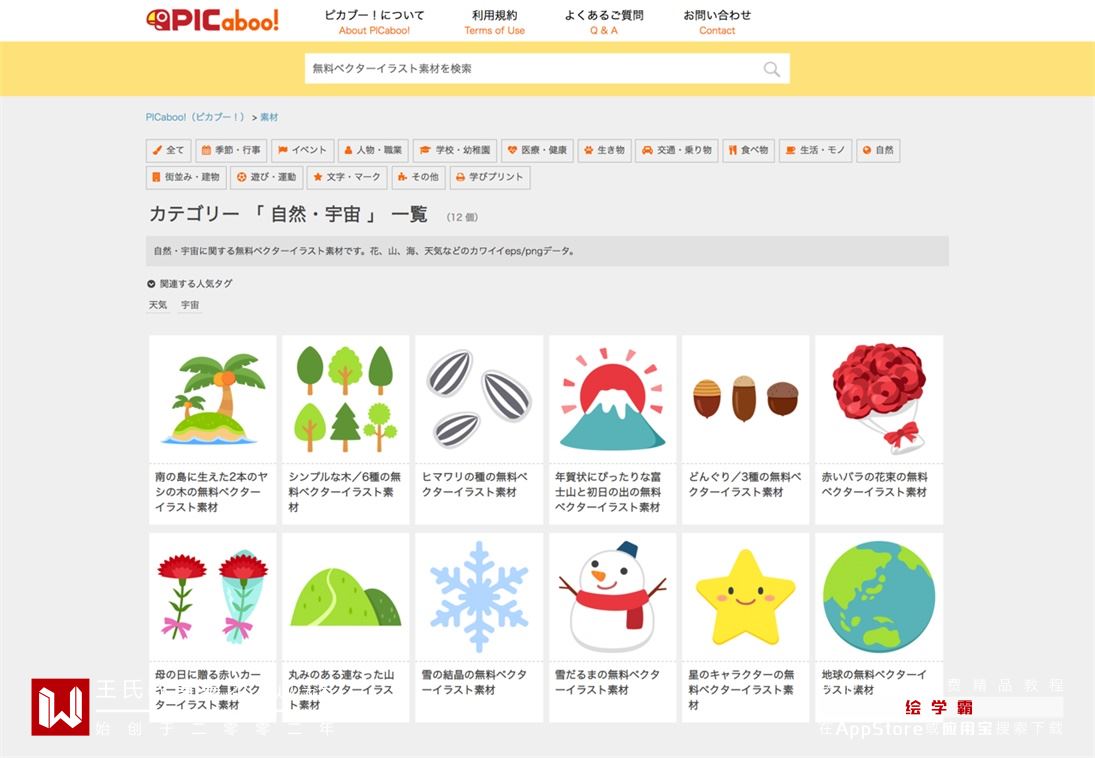Open the Earth globe illustration
The width and height of the screenshot is (1095, 758).
pos(879,597)
